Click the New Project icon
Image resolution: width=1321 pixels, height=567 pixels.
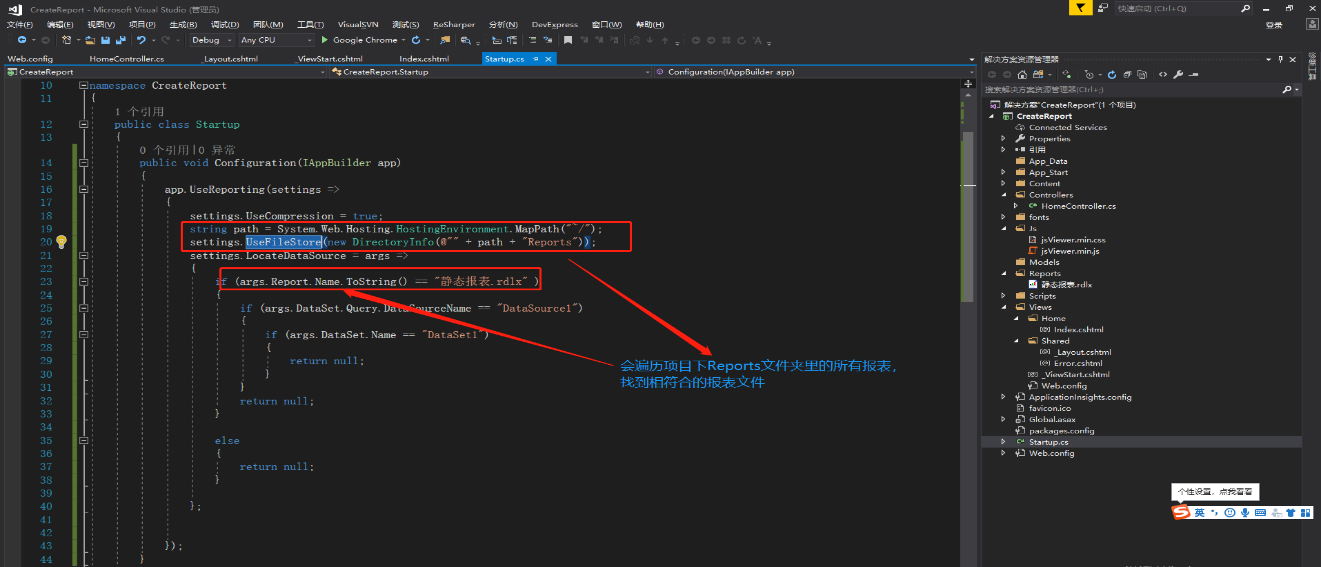click(x=66, y=40)
